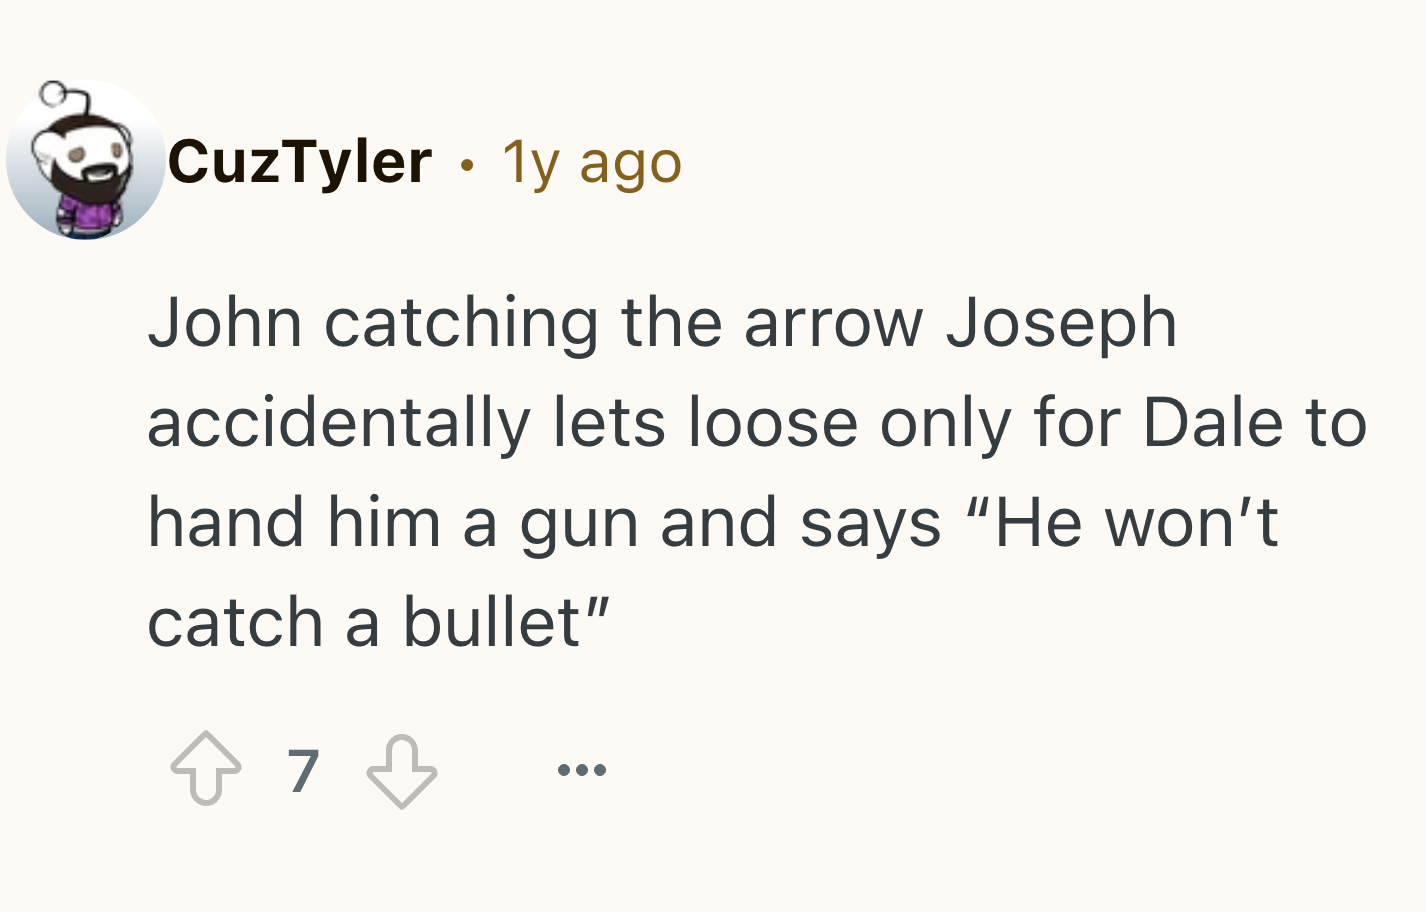Screen dimensions: 1426x912
Task: Click the quoted text 'He won't'
Action: tap(1122, 521)
